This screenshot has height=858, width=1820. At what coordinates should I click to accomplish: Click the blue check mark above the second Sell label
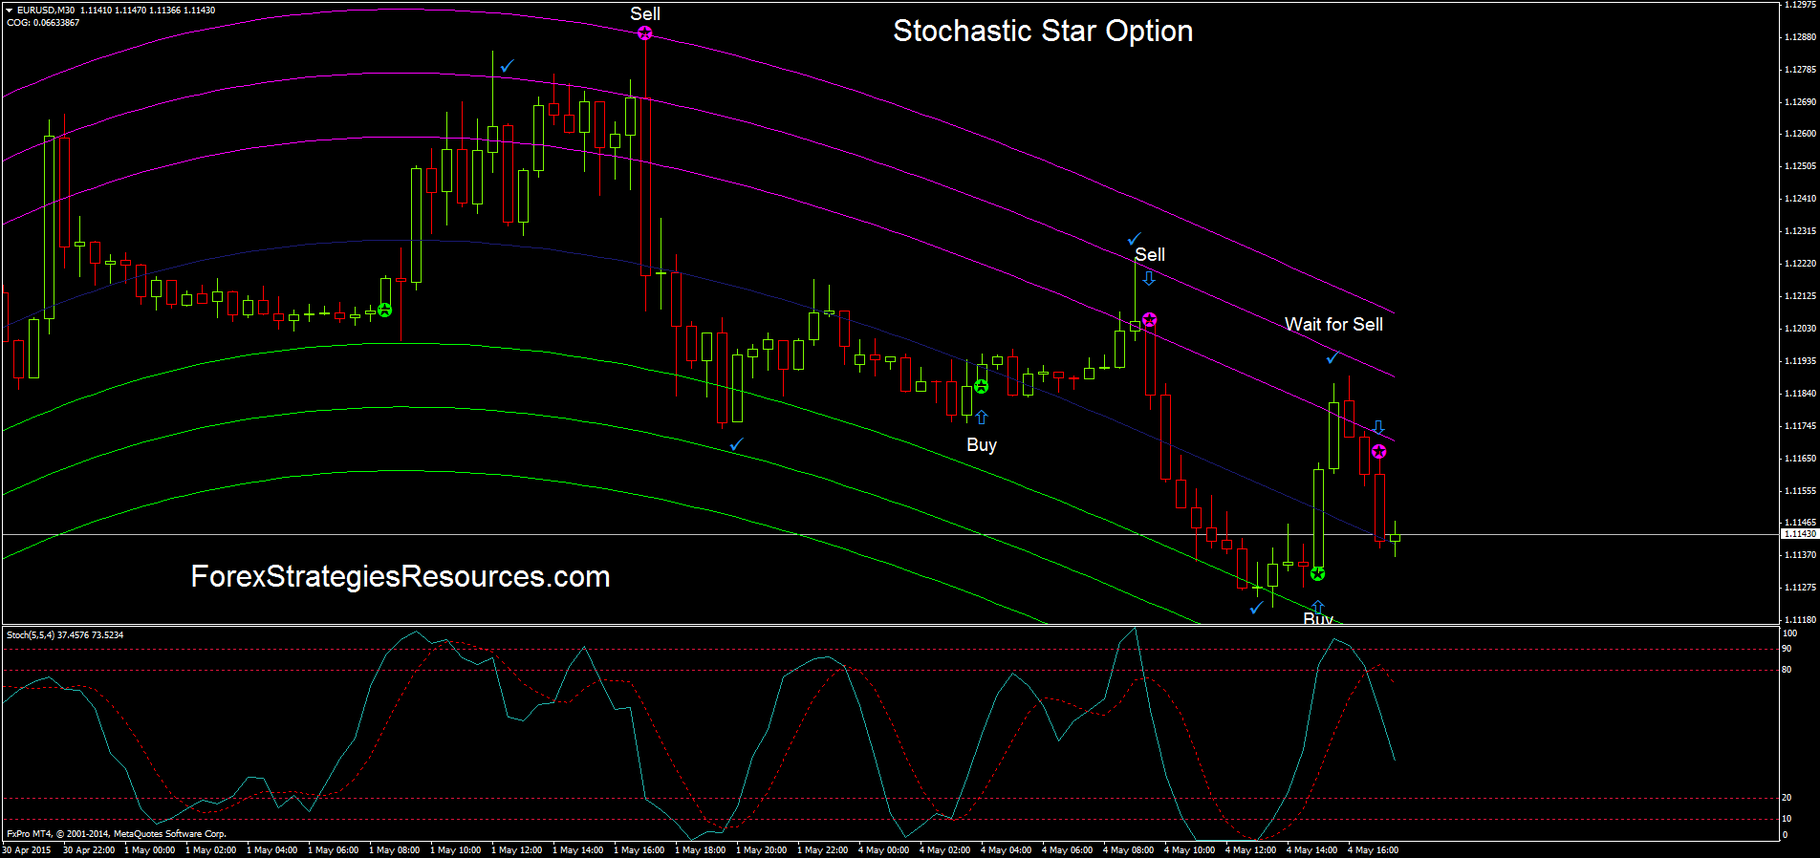[x=1134, y=239]
